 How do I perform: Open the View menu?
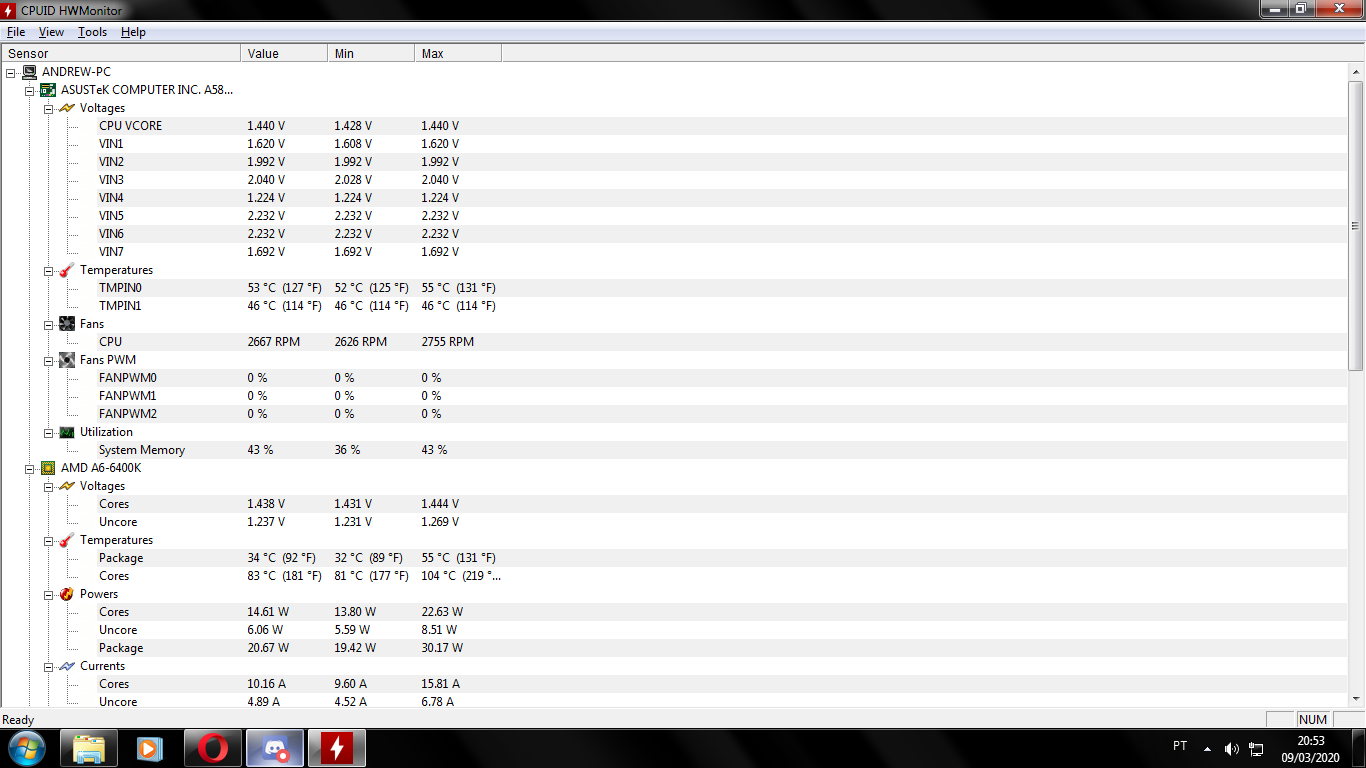pos(51,32)
